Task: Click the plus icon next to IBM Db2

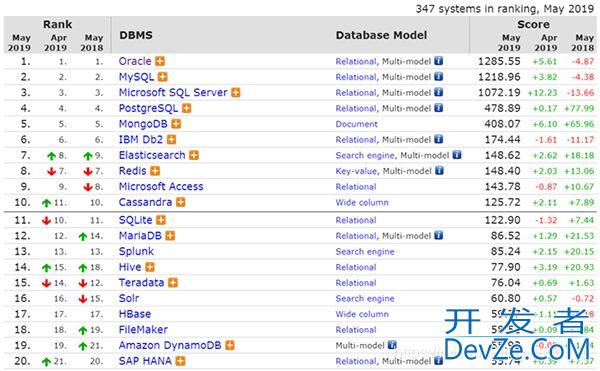Action: [x=171, y=140]
